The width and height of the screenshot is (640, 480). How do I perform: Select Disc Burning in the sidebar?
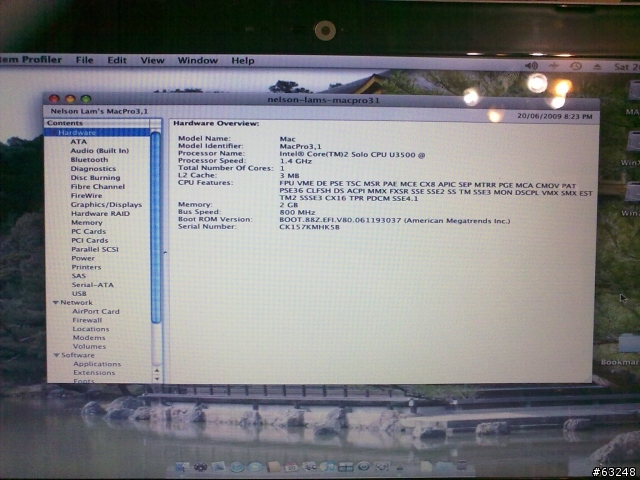96,178
